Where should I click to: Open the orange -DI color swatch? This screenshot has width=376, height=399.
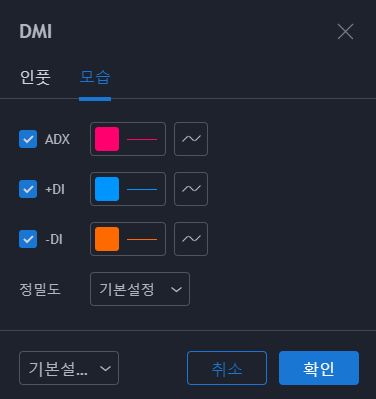click(x=107, y=239)
